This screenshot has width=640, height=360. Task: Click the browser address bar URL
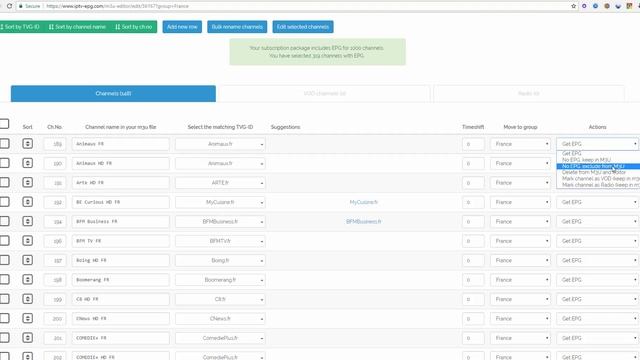[x=118, y=6]
